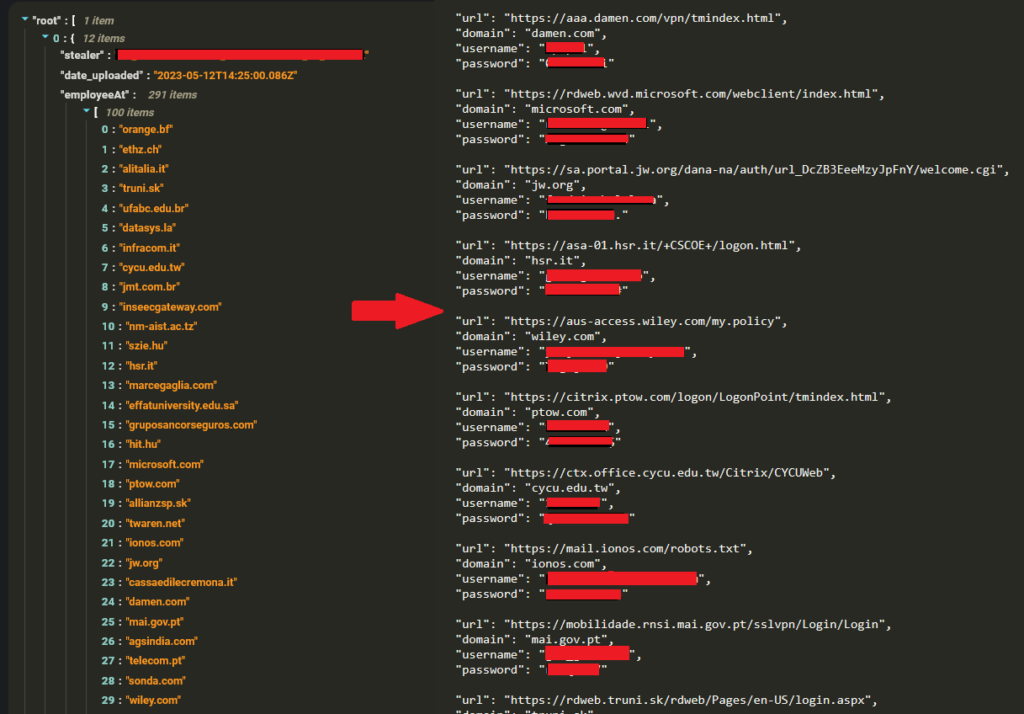The width and height of the screenshot is (1024, 714).
Task: Collapse the "root" node arrow
Action: (25, 20)
